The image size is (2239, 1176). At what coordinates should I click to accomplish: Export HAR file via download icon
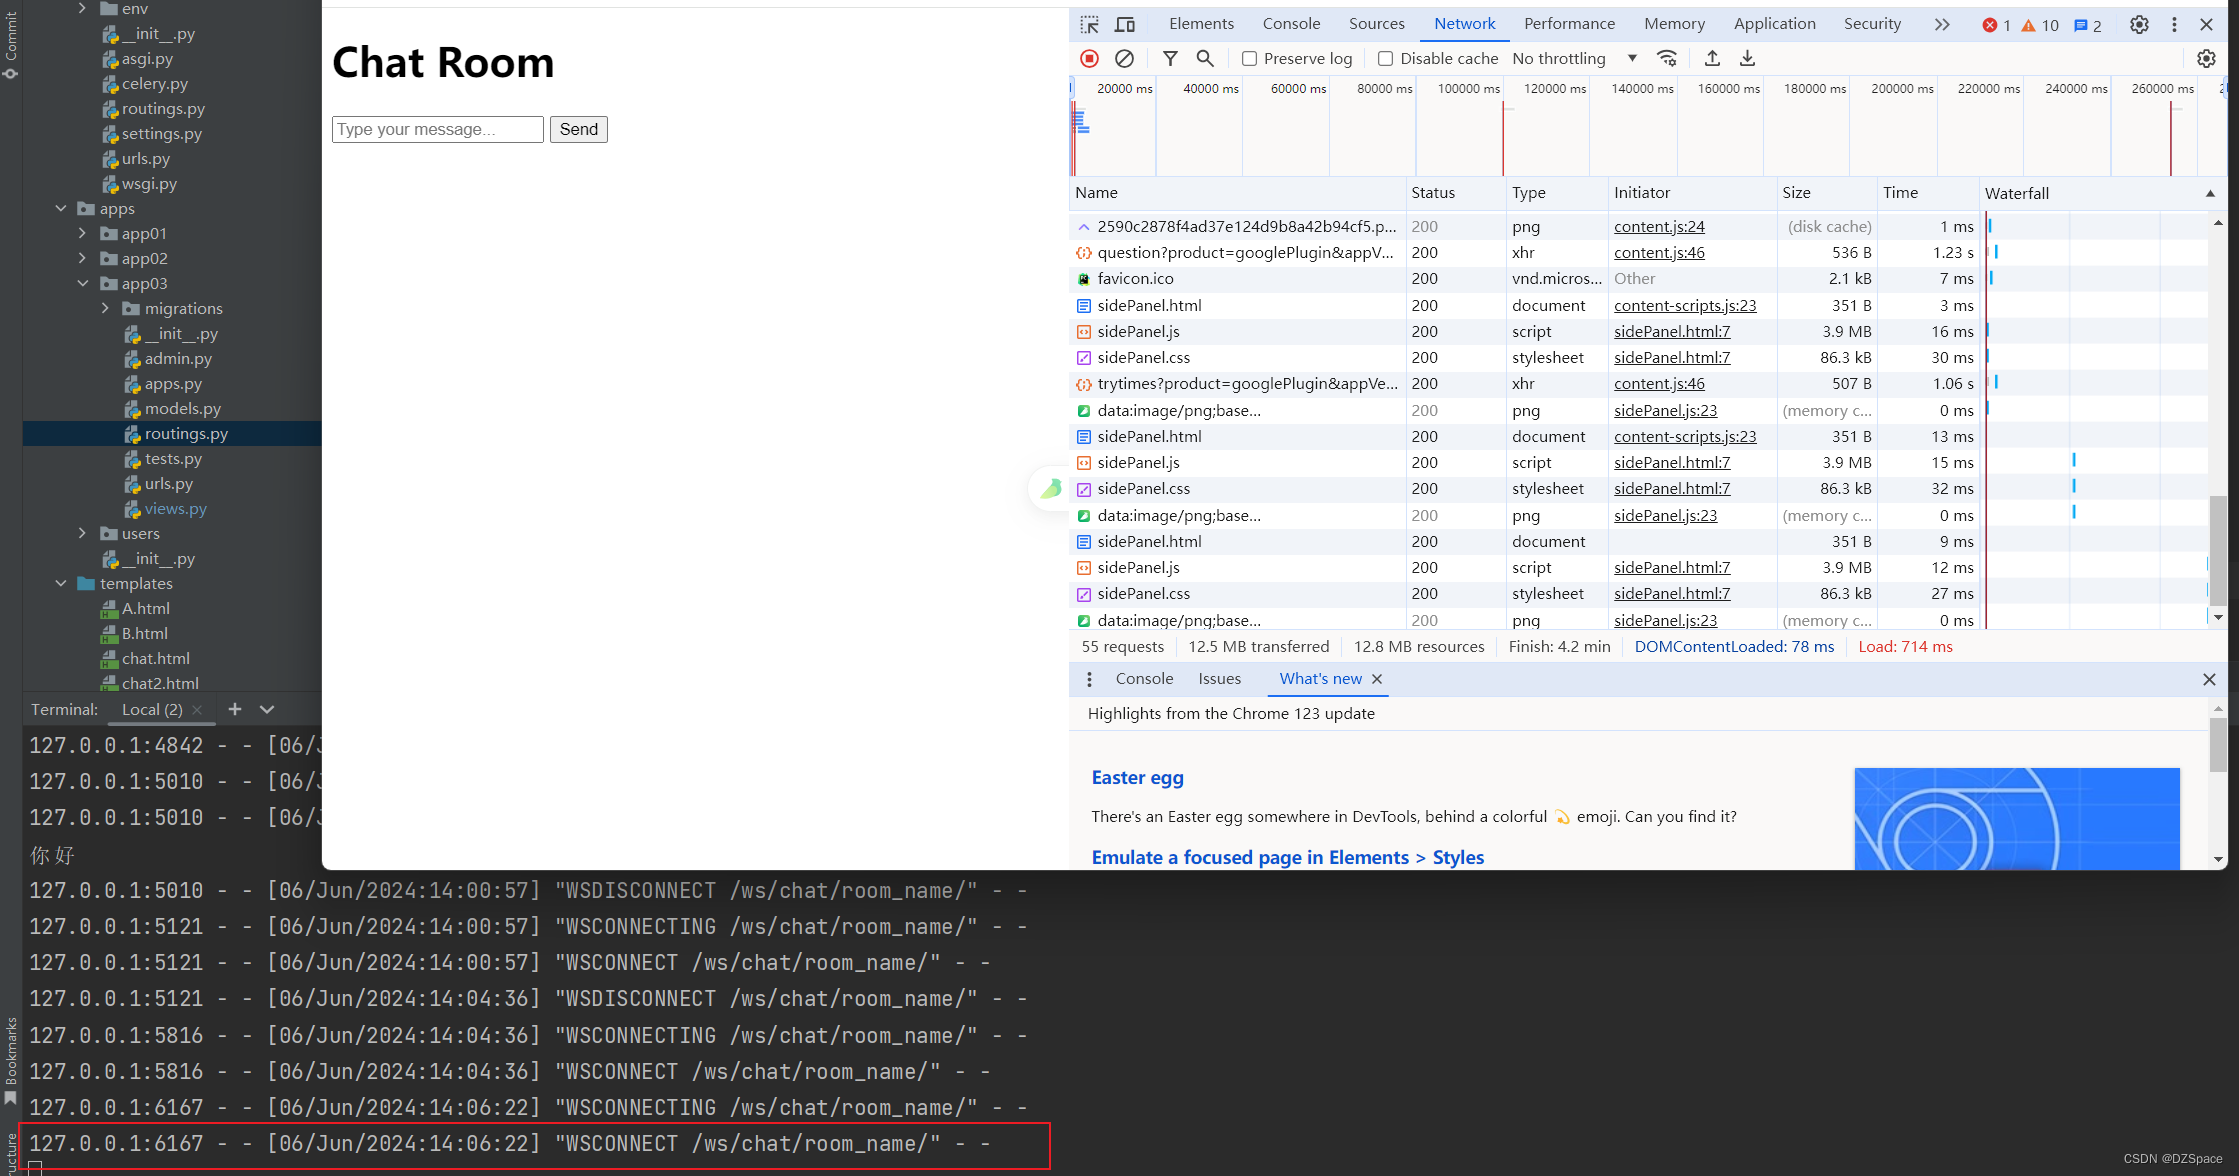(1747, 58)
